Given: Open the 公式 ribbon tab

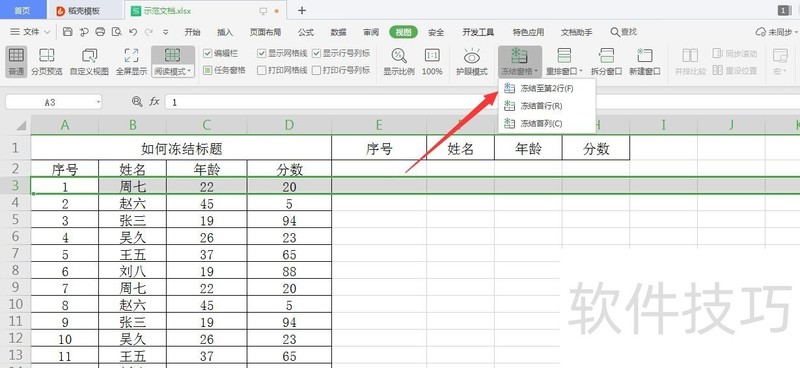Looking at the screenshot, I should (306, 32).
